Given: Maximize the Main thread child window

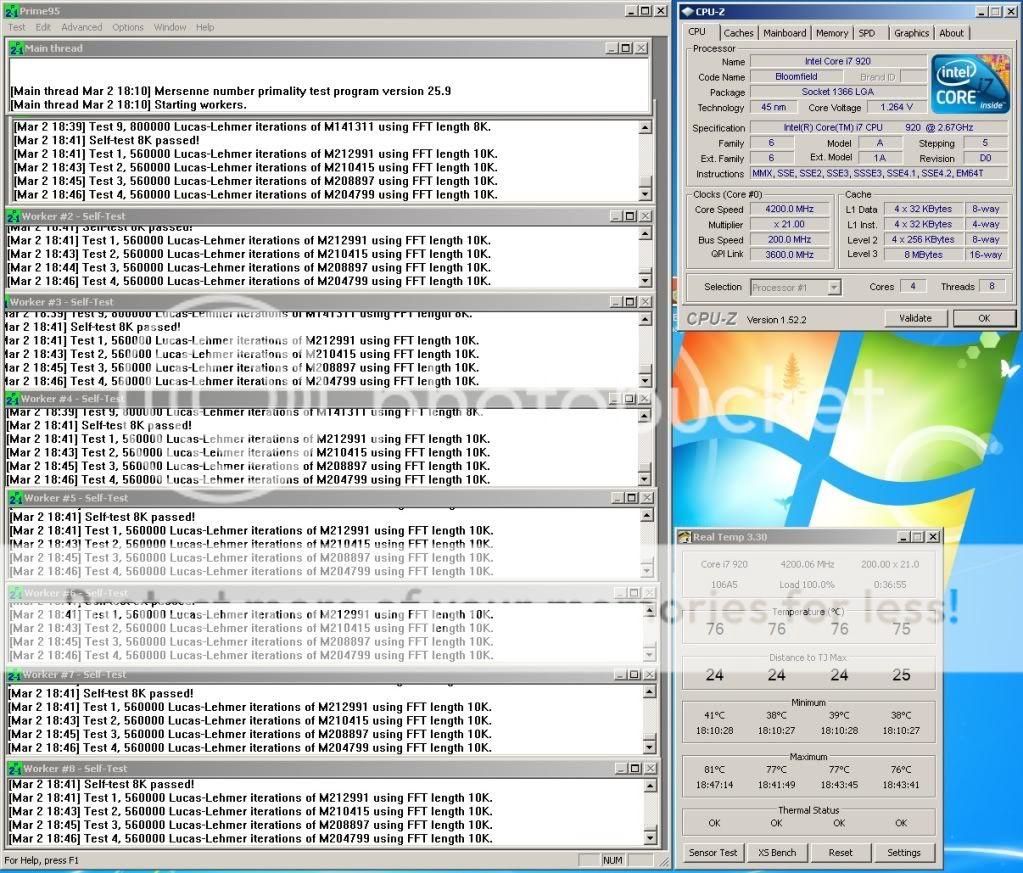Looking at the screenshot, I should coord(626,48).
